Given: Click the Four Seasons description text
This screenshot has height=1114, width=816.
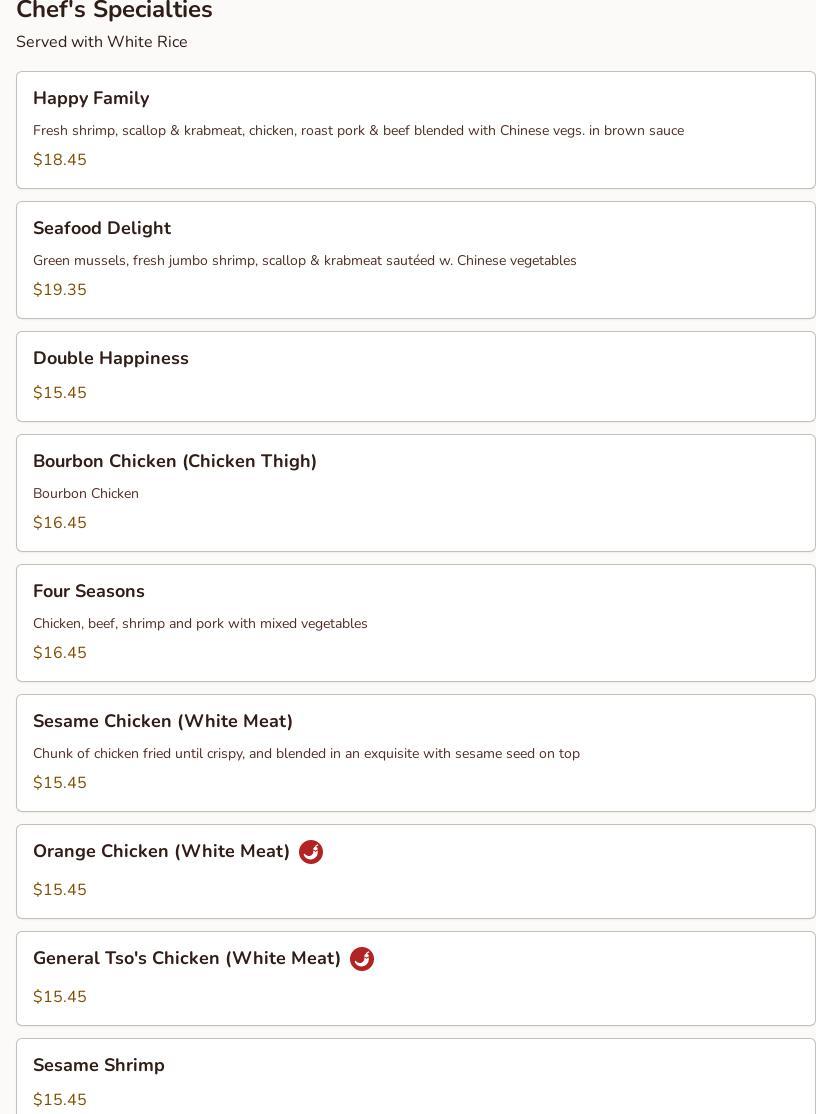Looking at the screenshot, I should 200,624.
